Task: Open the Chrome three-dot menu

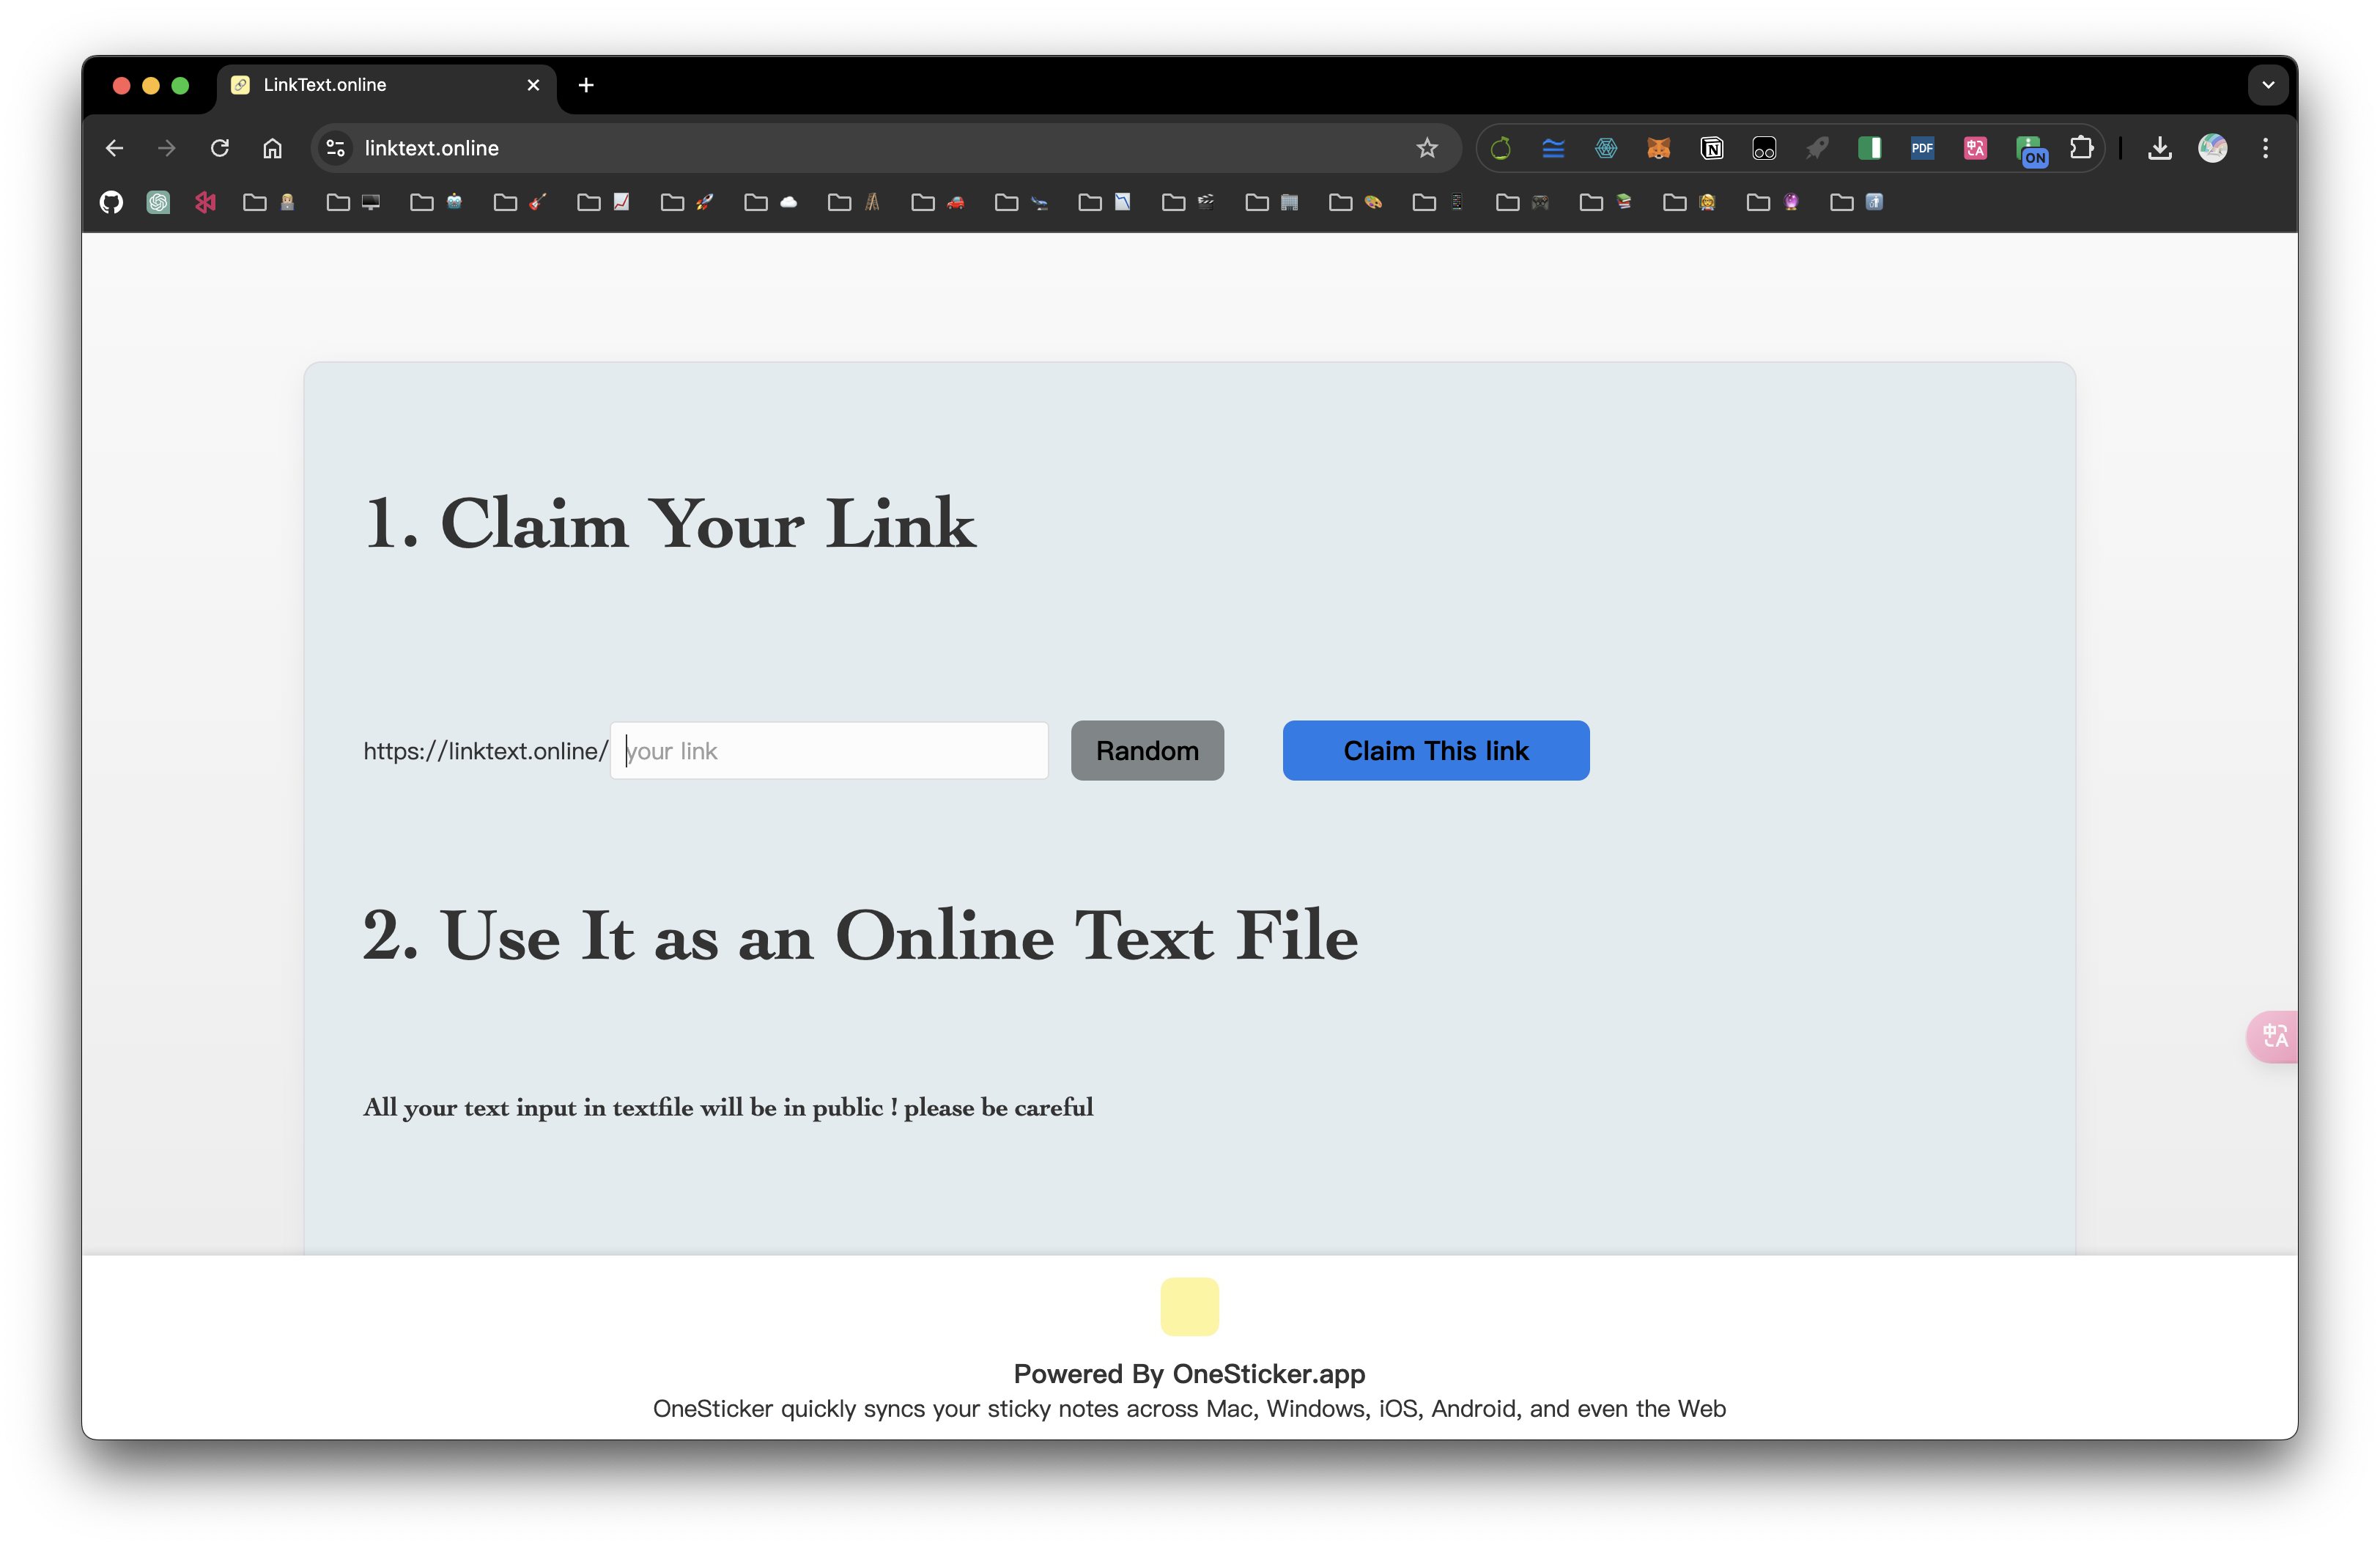Action: pyautogui.click(x=2266, y=148)
